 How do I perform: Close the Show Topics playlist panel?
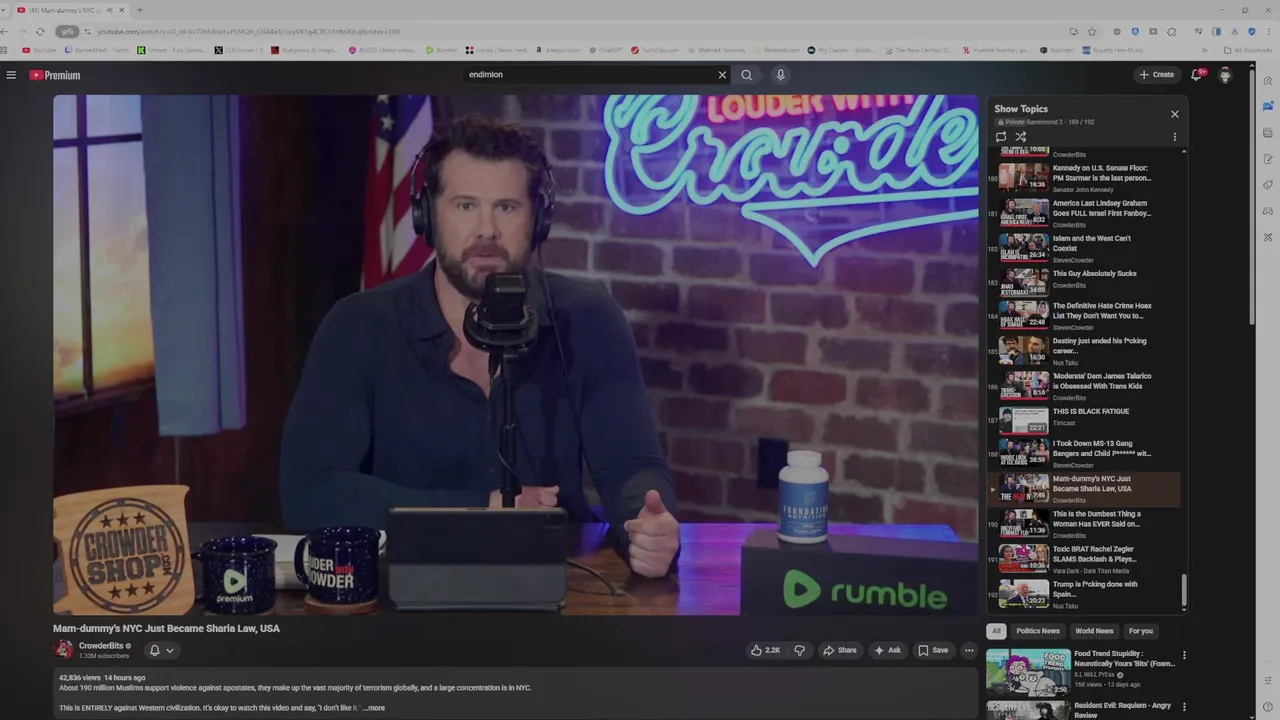point(1175,114)
